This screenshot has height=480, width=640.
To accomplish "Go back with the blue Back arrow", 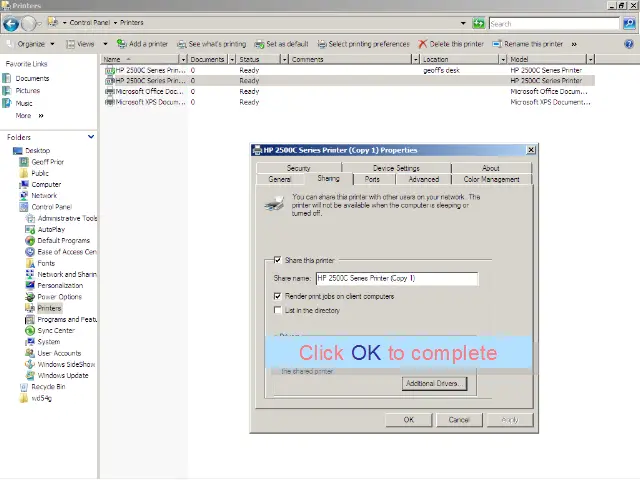I will coord(11,24).
